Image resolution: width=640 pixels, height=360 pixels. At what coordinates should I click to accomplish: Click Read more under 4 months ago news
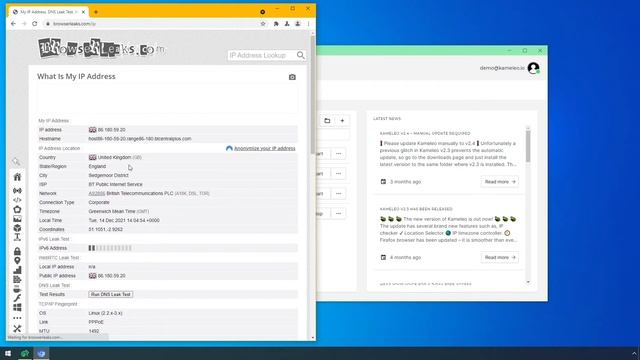pyautogui.click(x=500, y=258)
